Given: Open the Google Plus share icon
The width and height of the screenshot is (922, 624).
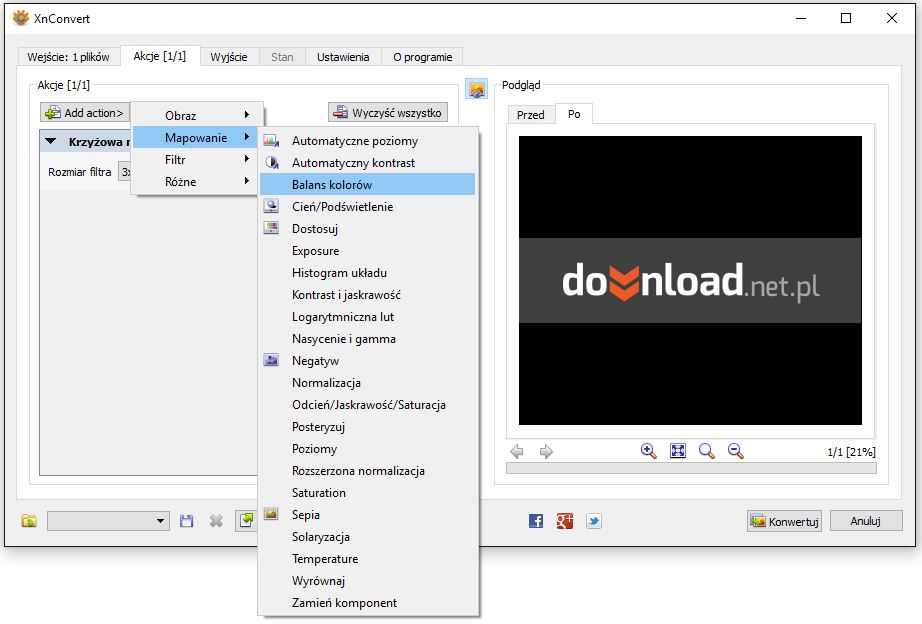Looking at the screenshot, I should coord(564,521).
